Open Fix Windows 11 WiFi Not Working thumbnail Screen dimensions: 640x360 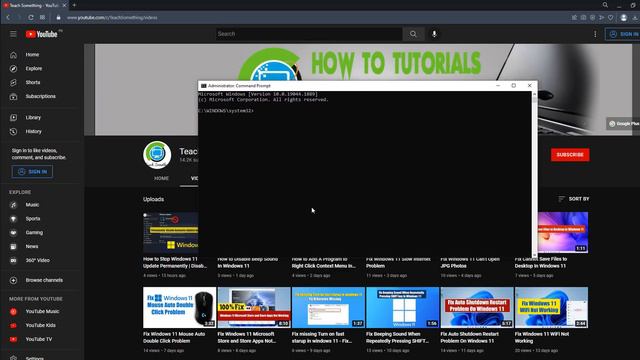(551, 307)
